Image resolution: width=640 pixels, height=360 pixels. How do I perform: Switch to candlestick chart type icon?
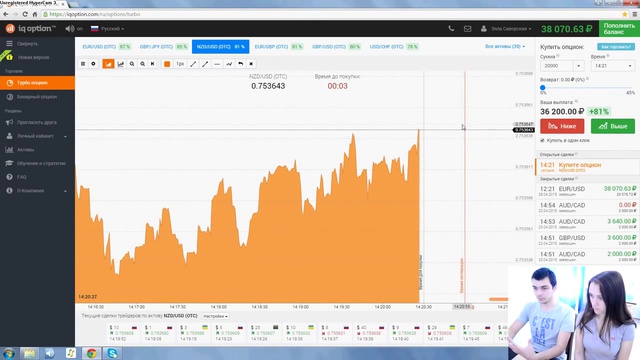pyautogui.click(x=121, y=64)
